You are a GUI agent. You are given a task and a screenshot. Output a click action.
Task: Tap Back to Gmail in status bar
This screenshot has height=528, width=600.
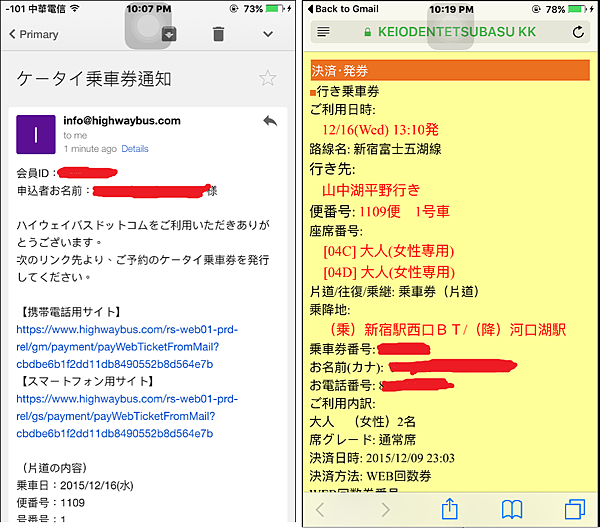[343, 8]
